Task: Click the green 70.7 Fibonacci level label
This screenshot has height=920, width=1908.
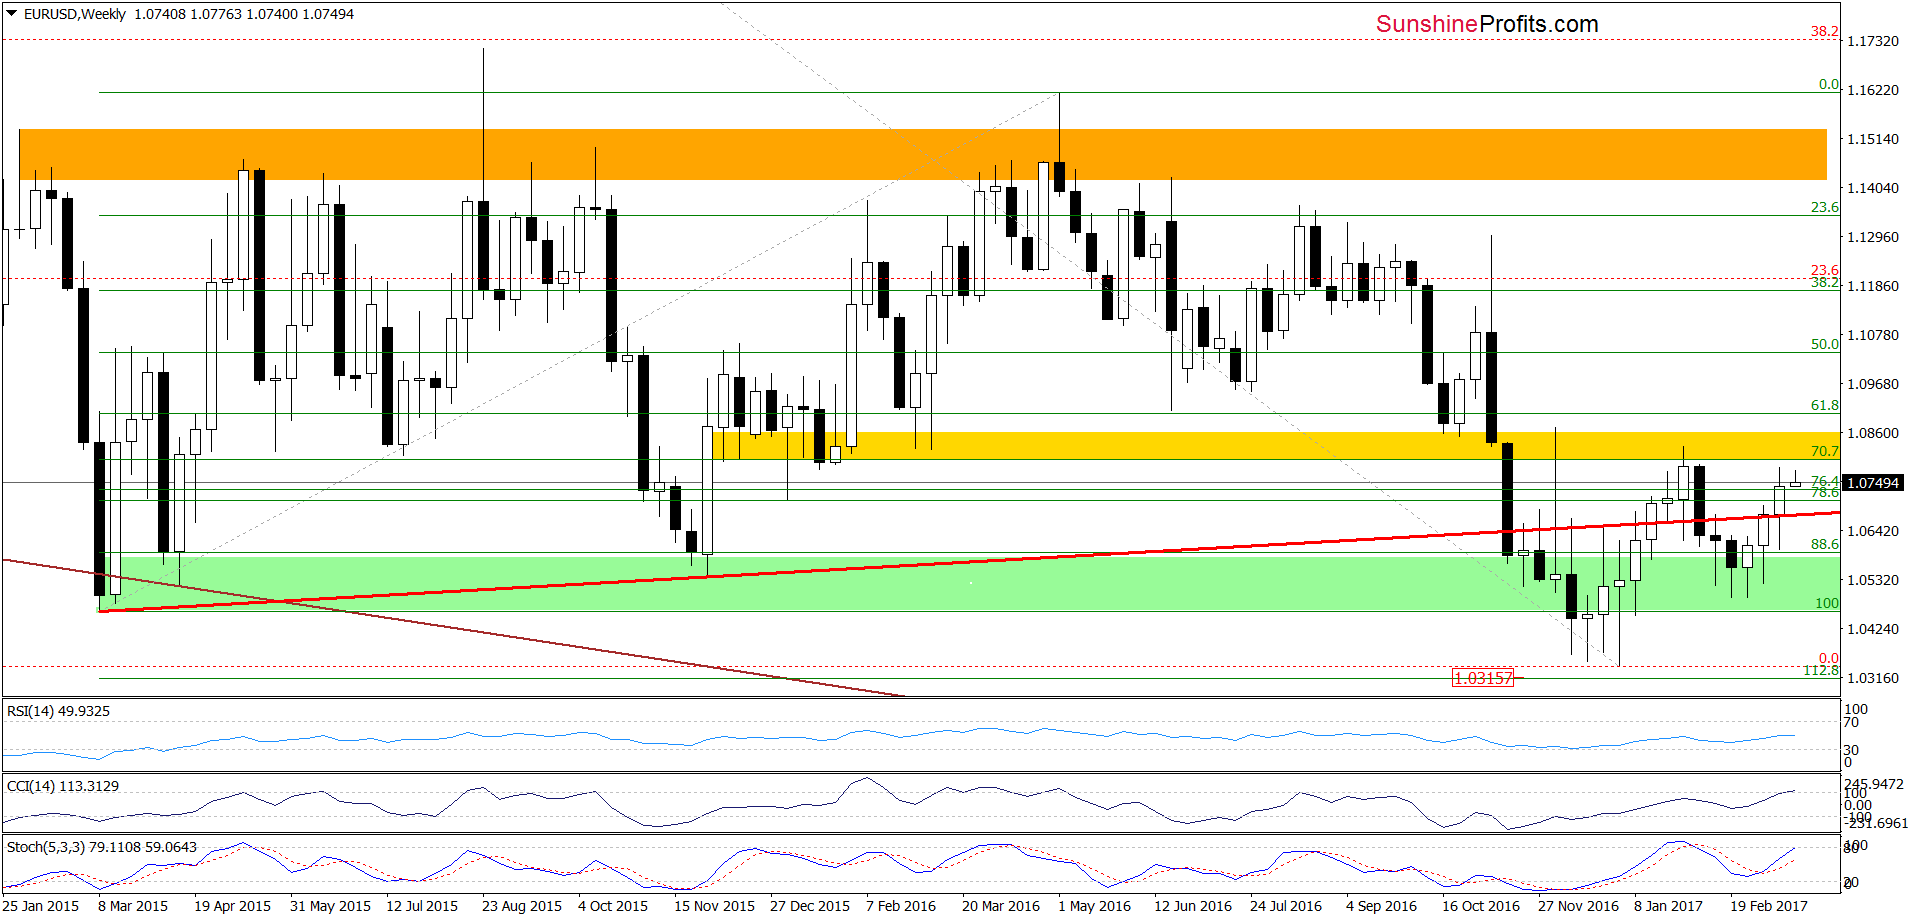Action: coord(1825,451)
